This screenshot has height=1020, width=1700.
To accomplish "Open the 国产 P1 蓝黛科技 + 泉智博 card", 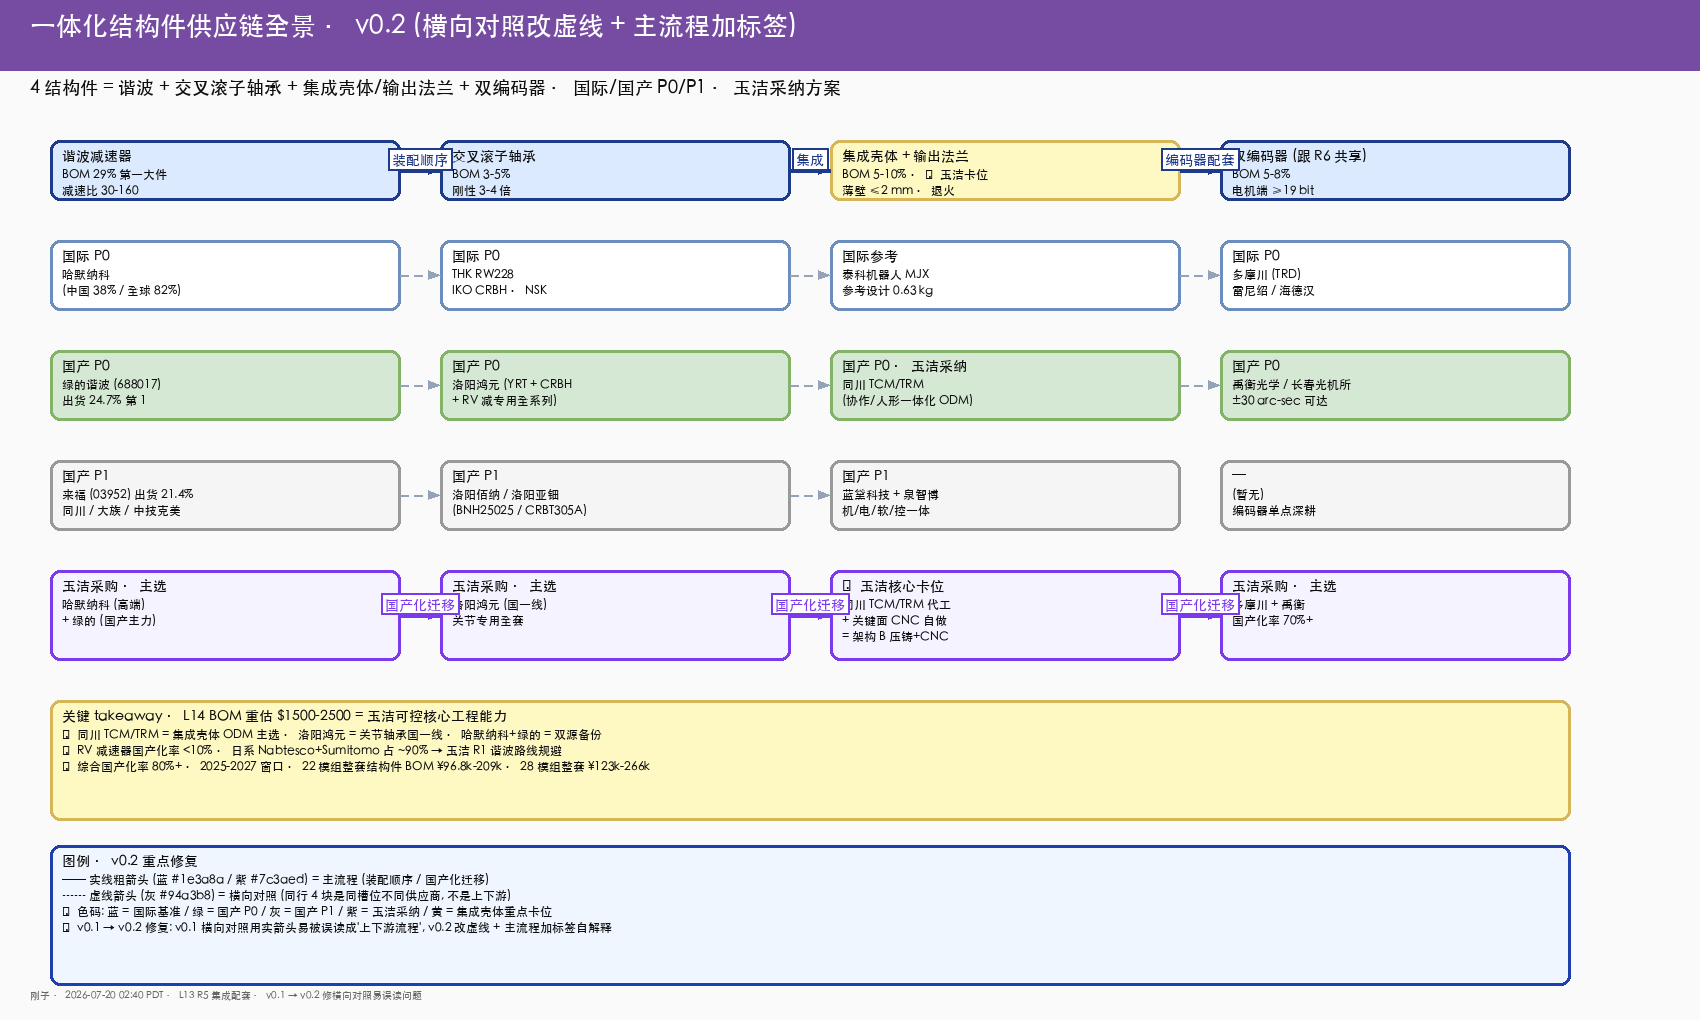I will point(1005,495).
